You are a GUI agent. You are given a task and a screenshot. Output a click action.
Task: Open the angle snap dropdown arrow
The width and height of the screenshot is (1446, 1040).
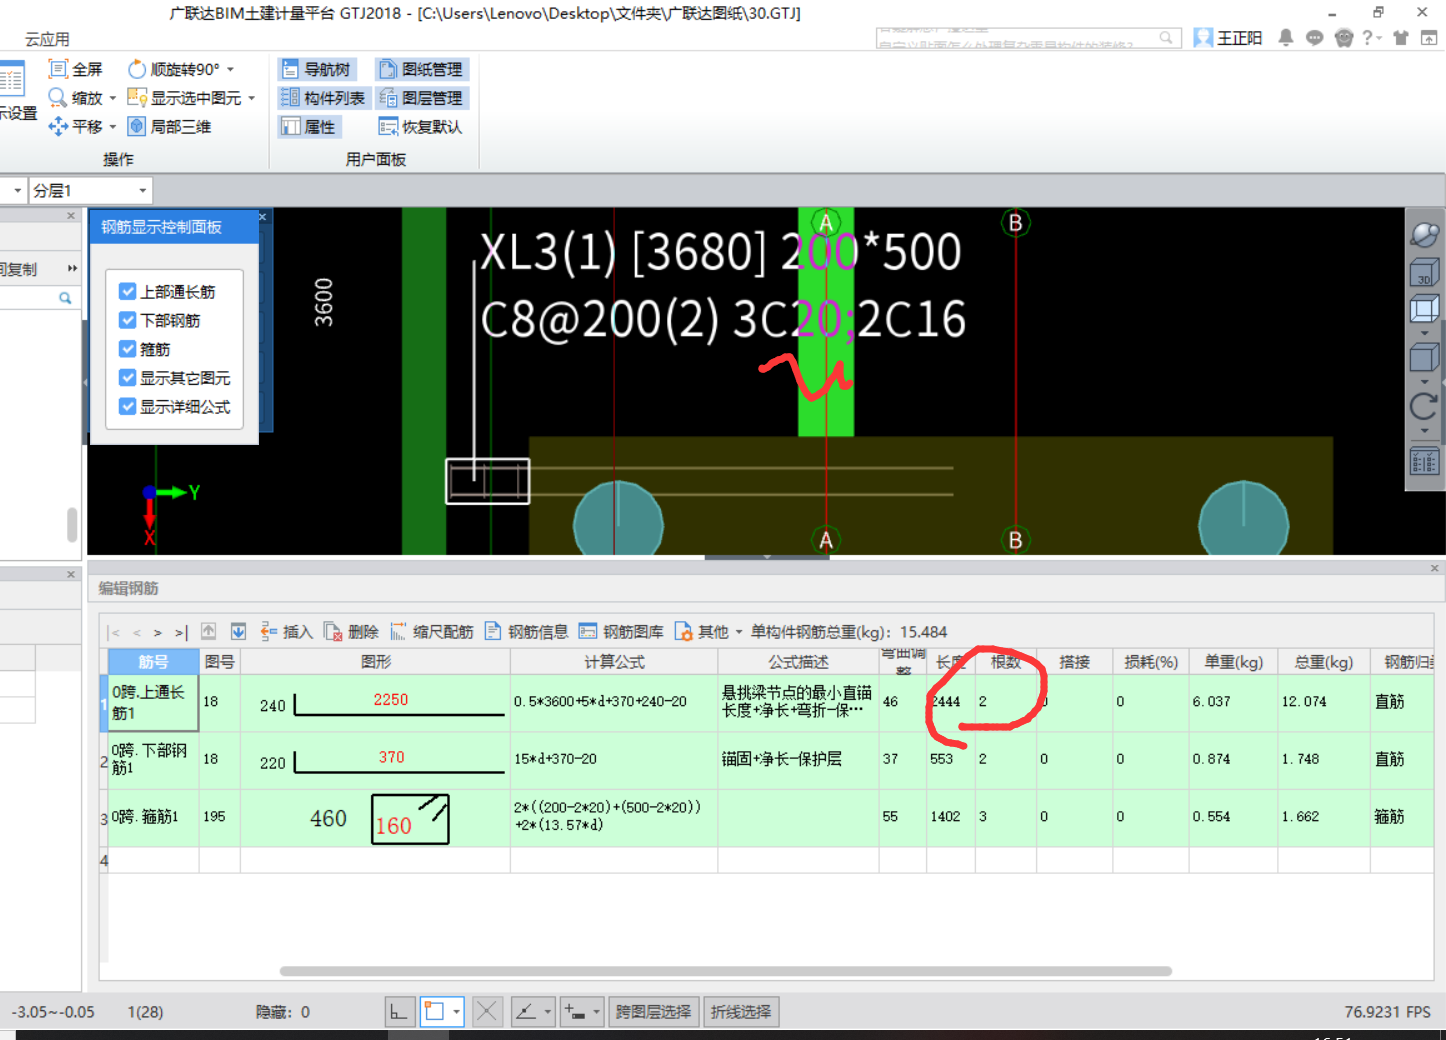(548, 1012)
